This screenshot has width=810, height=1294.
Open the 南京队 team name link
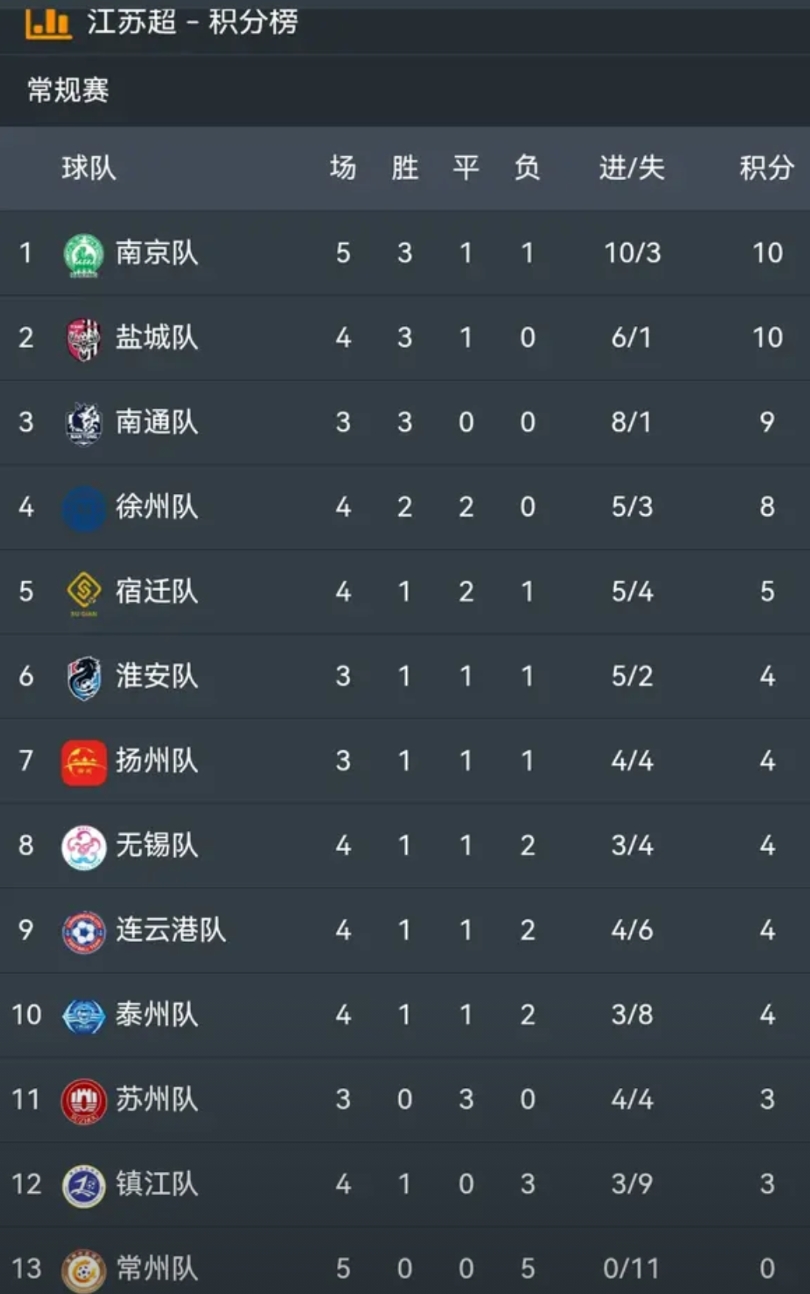(x=157, y=252)
